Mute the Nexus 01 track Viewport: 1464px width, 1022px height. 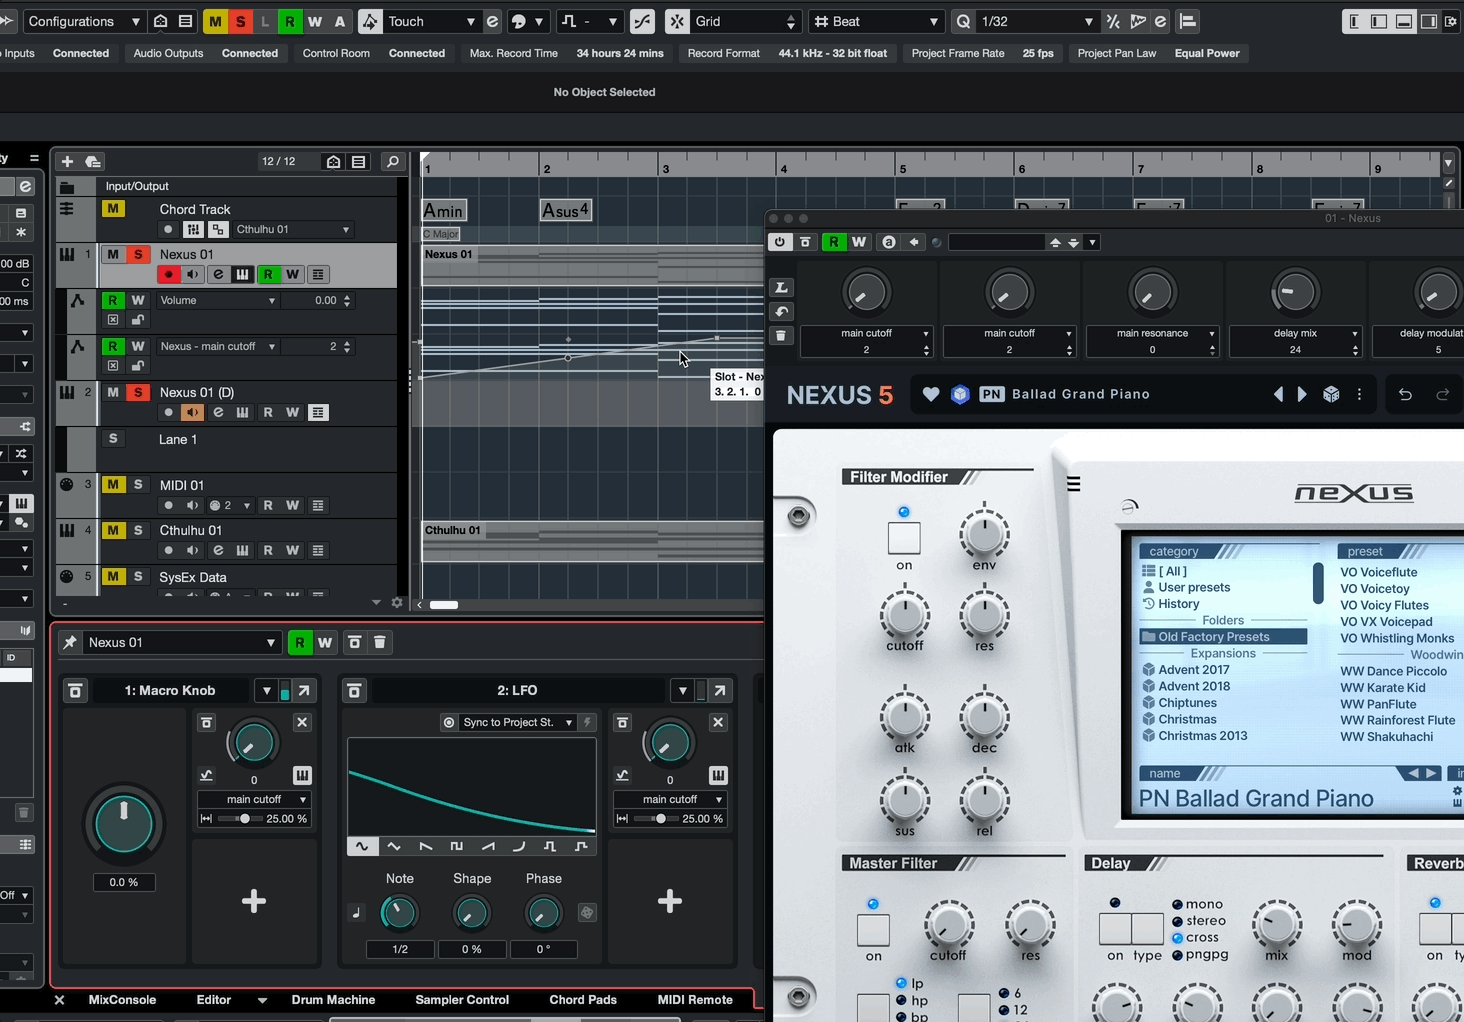coord(113,254)
